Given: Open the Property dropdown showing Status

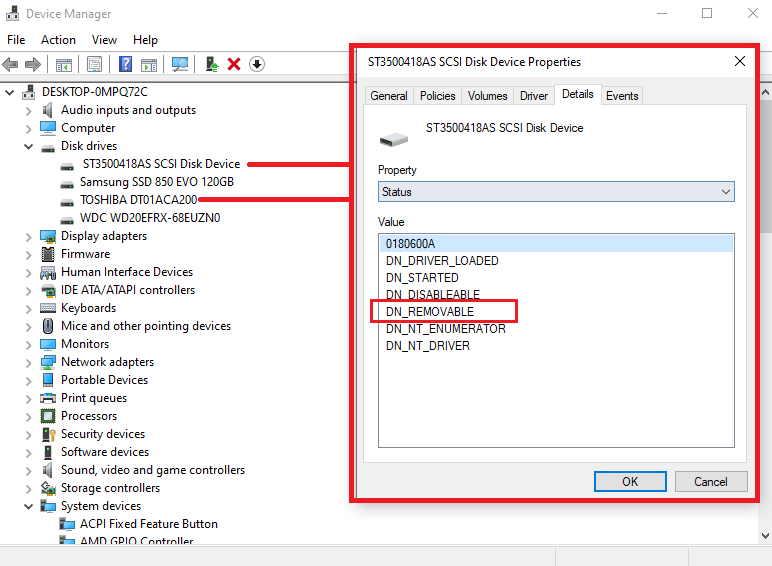Looking at the screenshot, I should 555,191.
